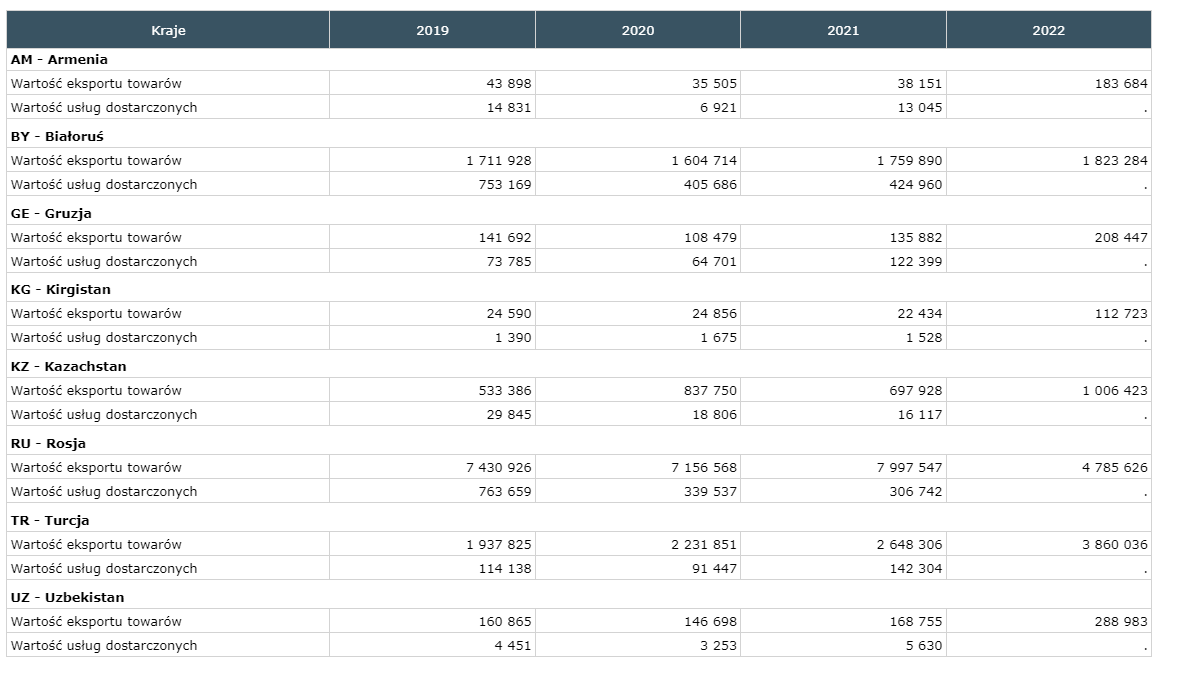
Task: Select the RU - Rosja group row
Action: 48,444
